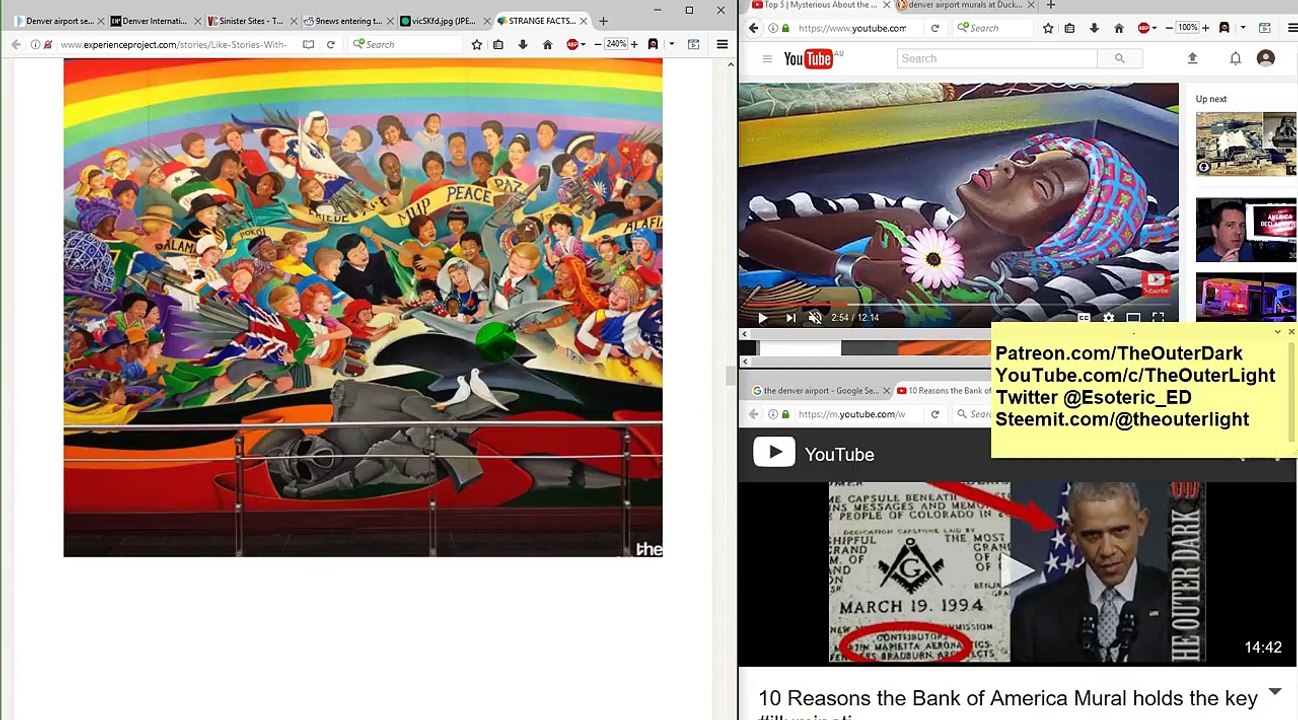Reload the m.youtube.com page

pos(935,414)
